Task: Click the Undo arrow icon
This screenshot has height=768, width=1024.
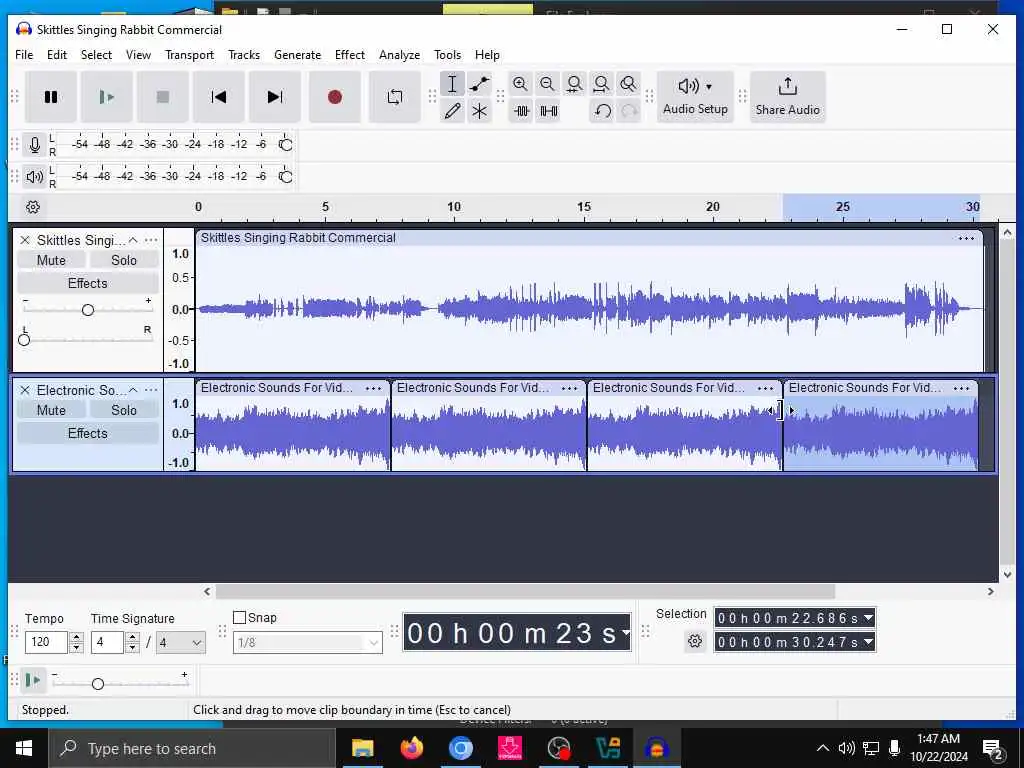Action: pyautogui.click(x=602, y=111)
